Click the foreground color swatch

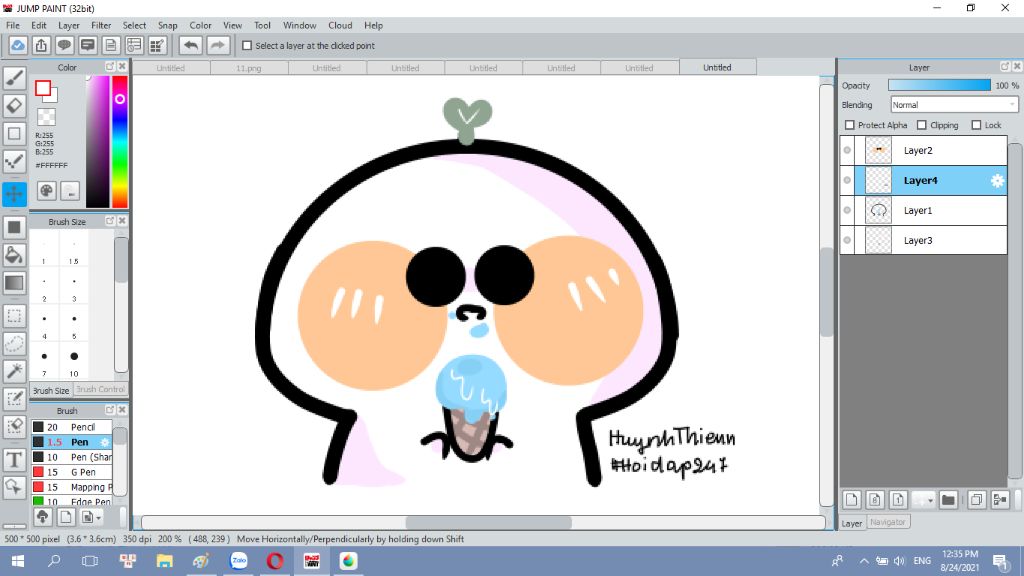(x=43, y=88)
